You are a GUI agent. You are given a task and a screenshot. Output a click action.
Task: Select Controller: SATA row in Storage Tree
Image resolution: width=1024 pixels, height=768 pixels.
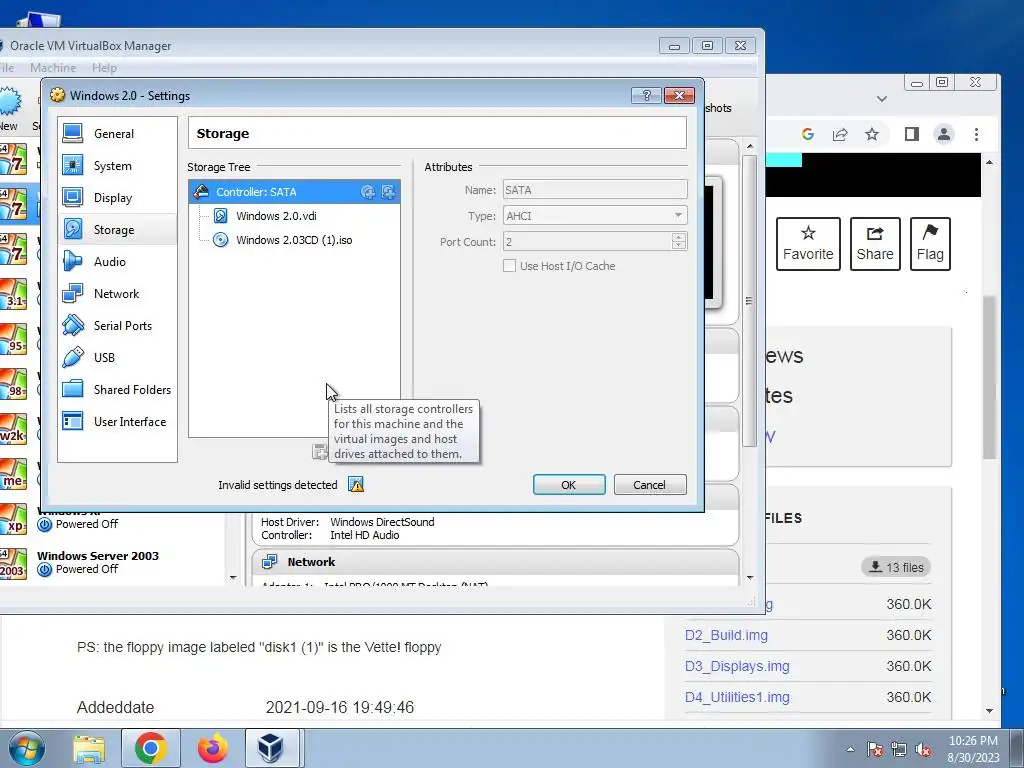(x=295, y=192)
